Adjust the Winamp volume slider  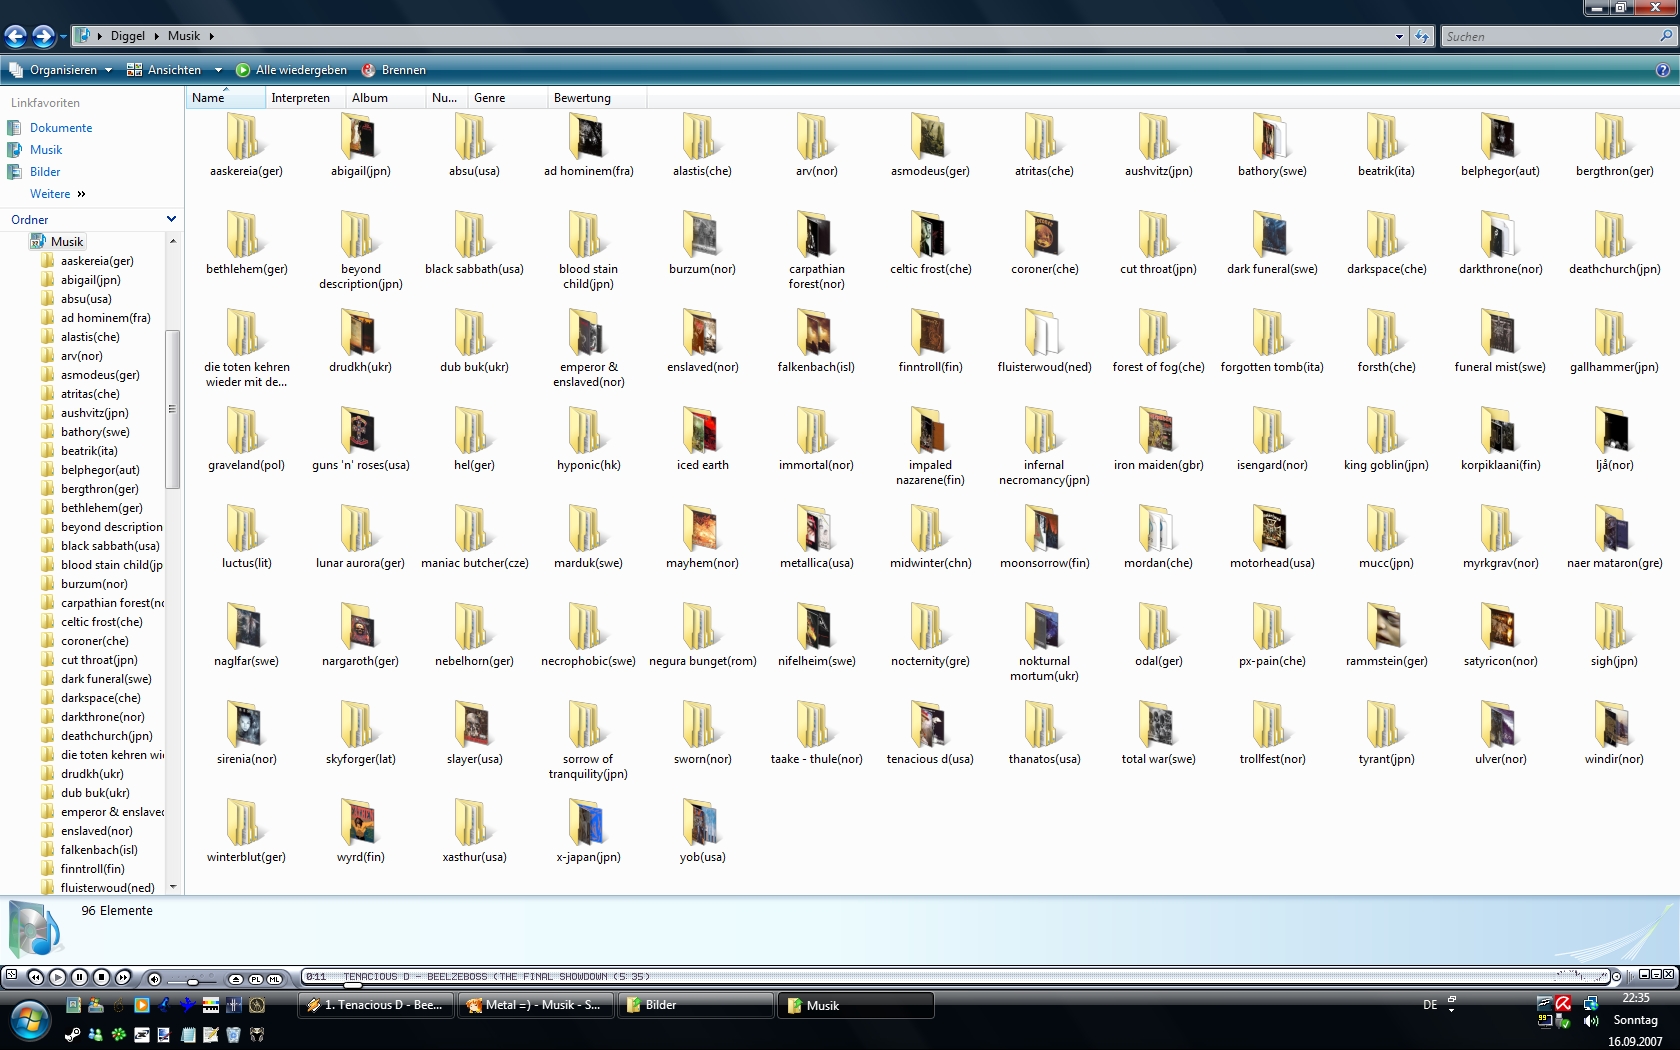point(192,981)
